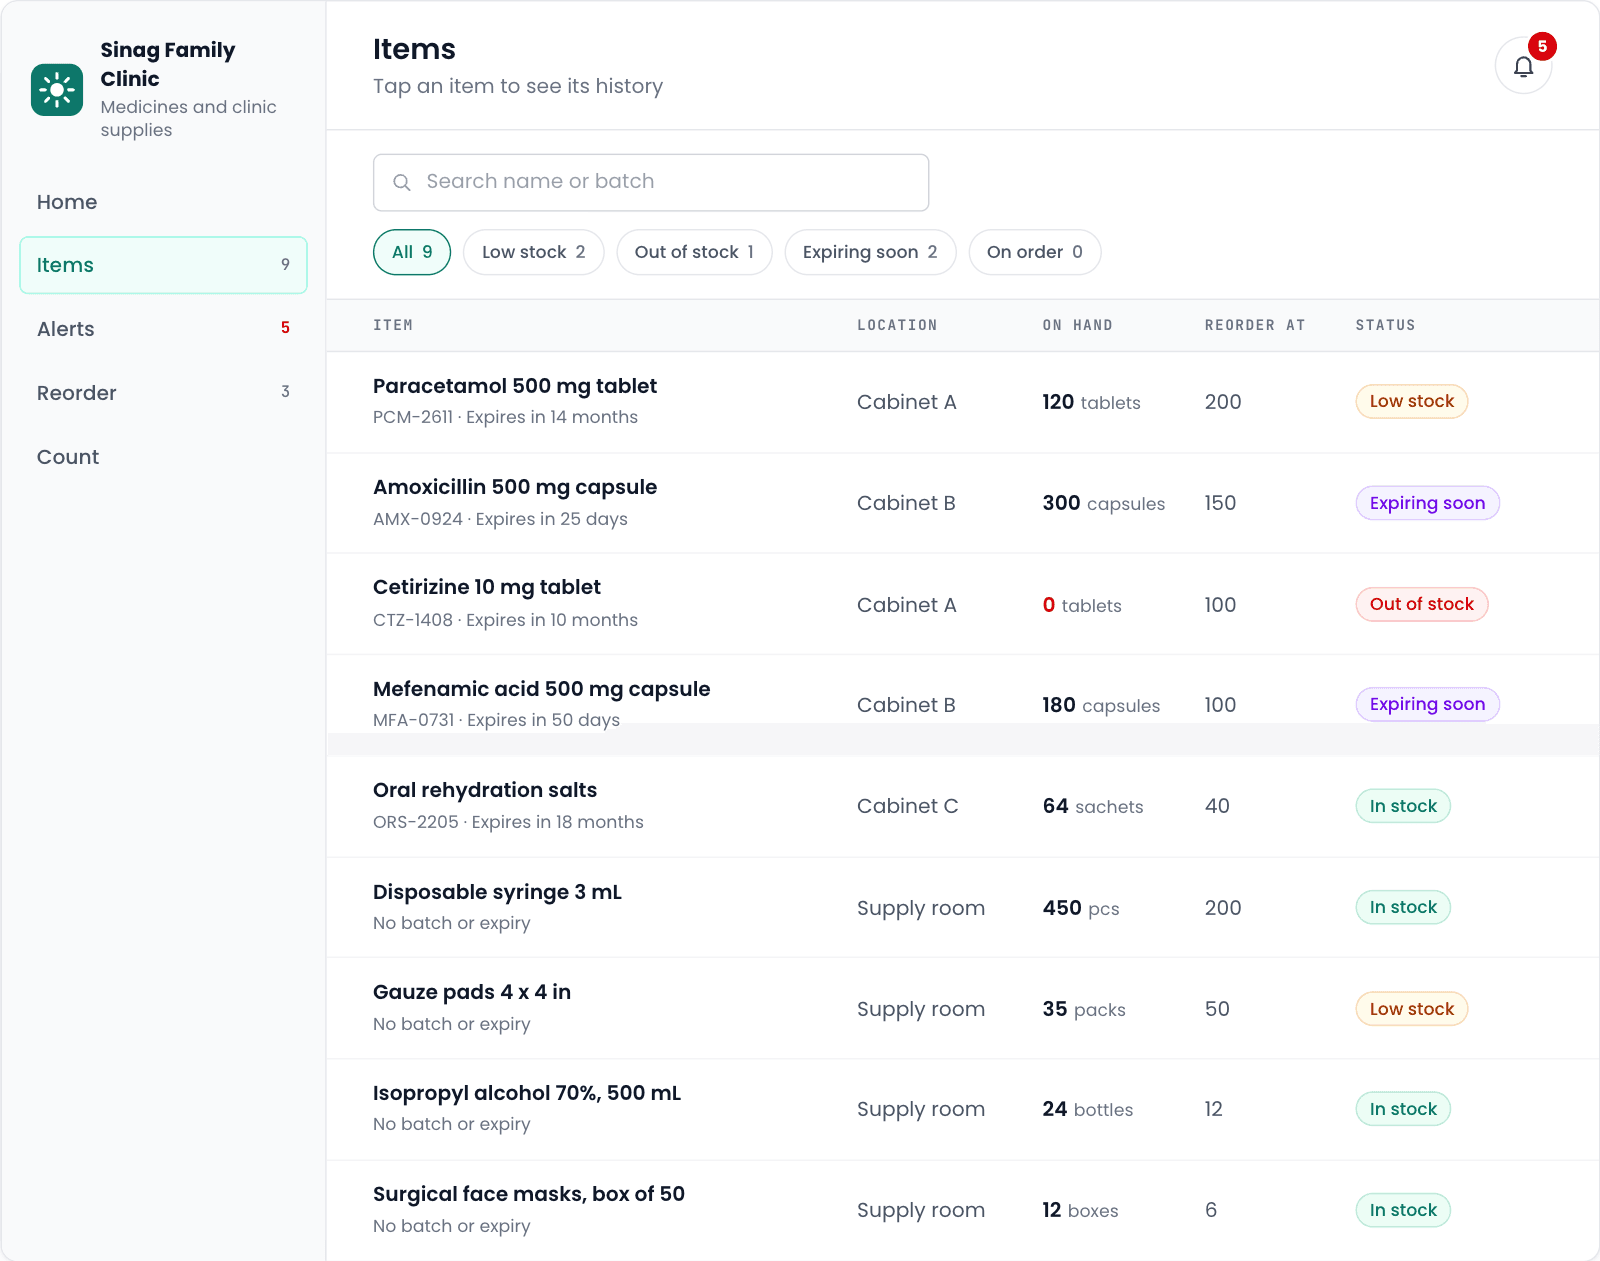Open Items in the sidebar

pos(163,265)
